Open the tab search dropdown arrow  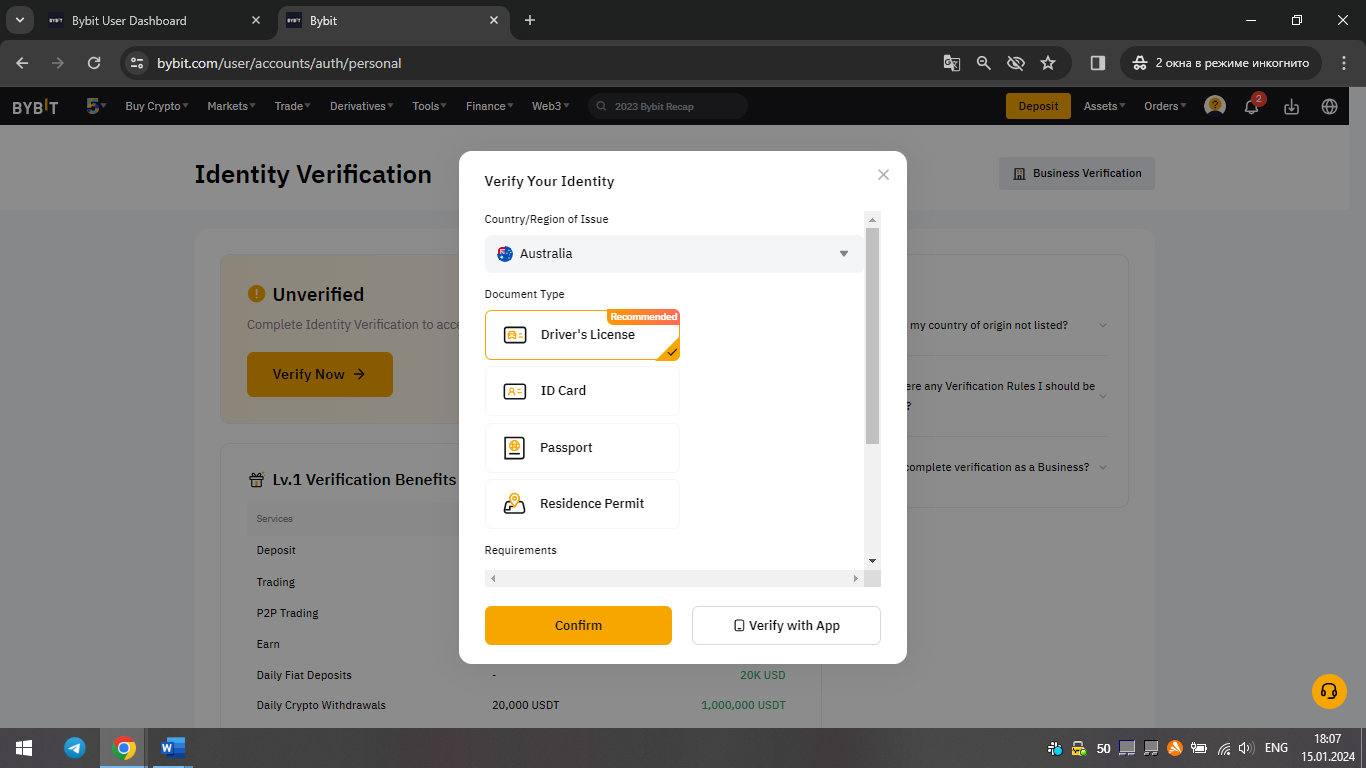pyautogui.click(x=19, y=21)
